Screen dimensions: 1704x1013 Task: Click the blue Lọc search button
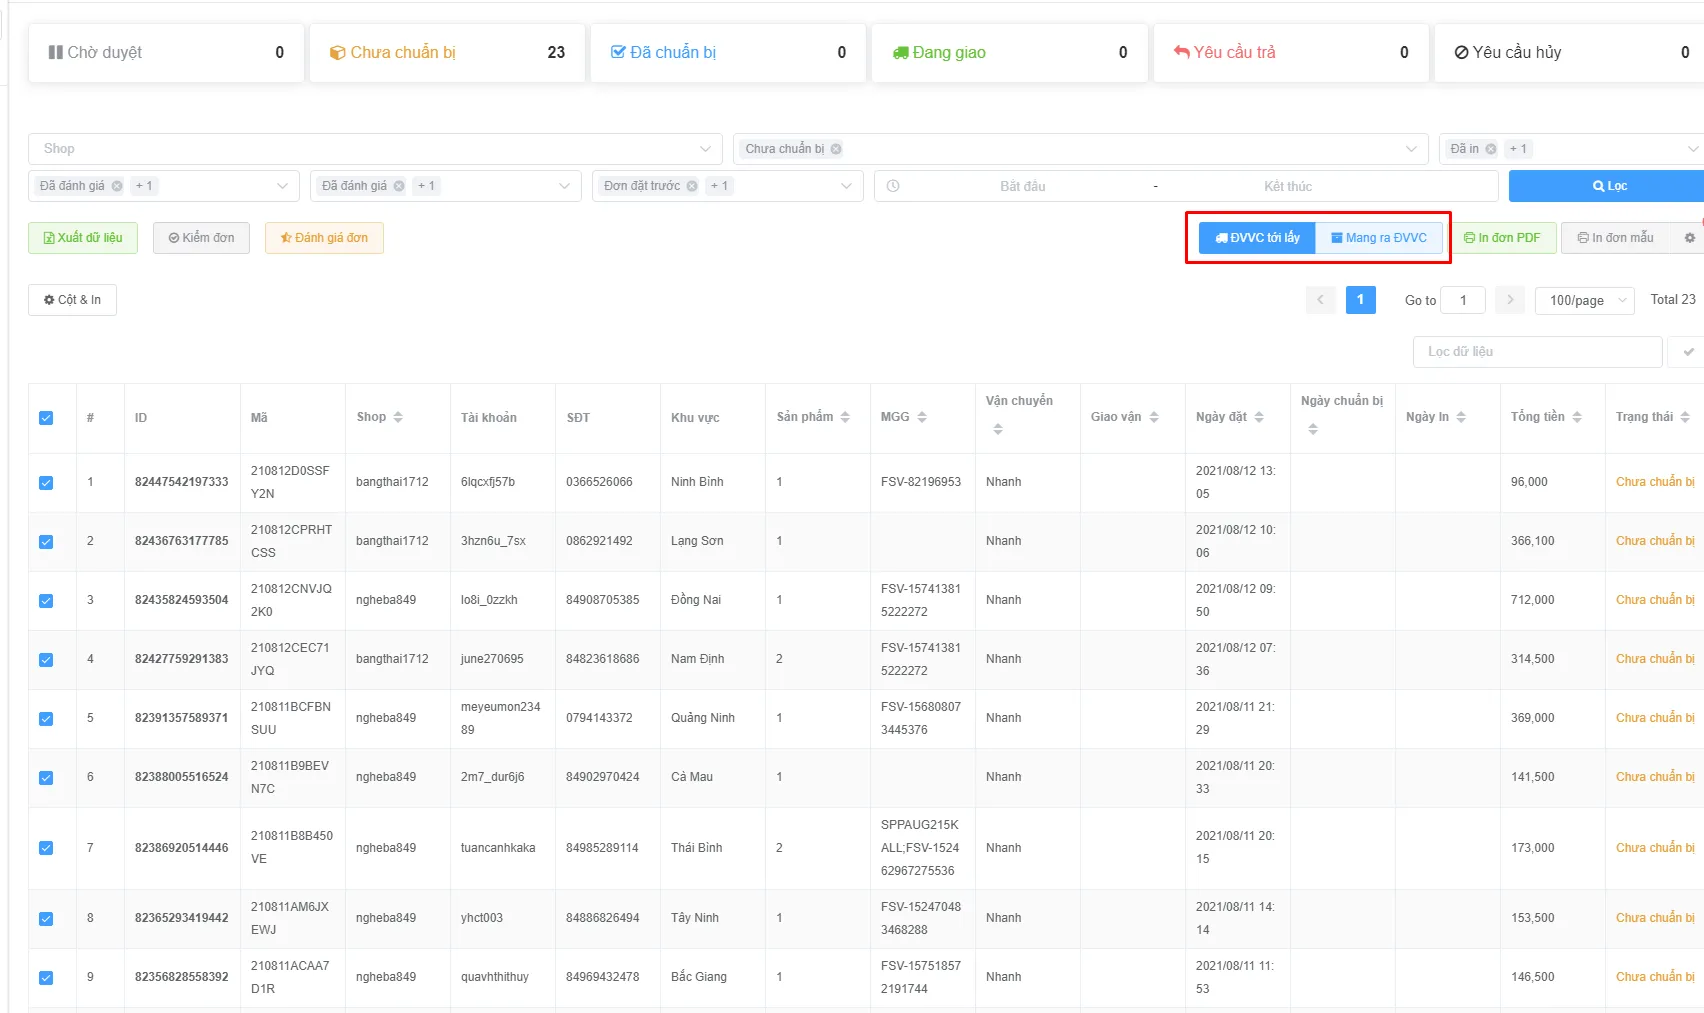tap(1608, 186)
